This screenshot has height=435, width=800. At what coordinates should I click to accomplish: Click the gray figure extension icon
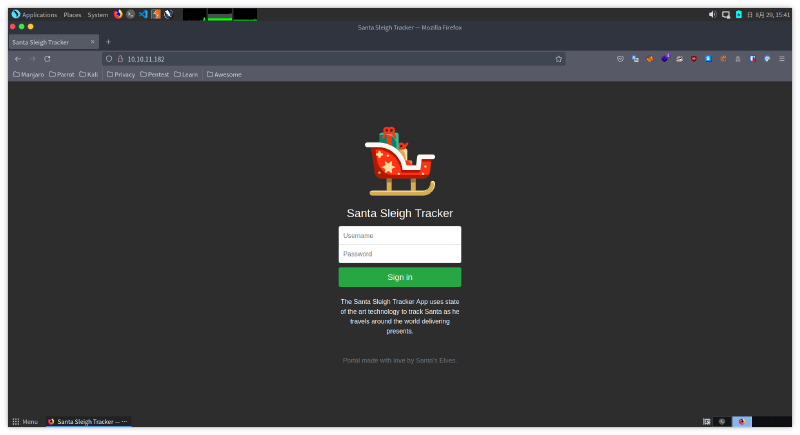tap(738, 59)
